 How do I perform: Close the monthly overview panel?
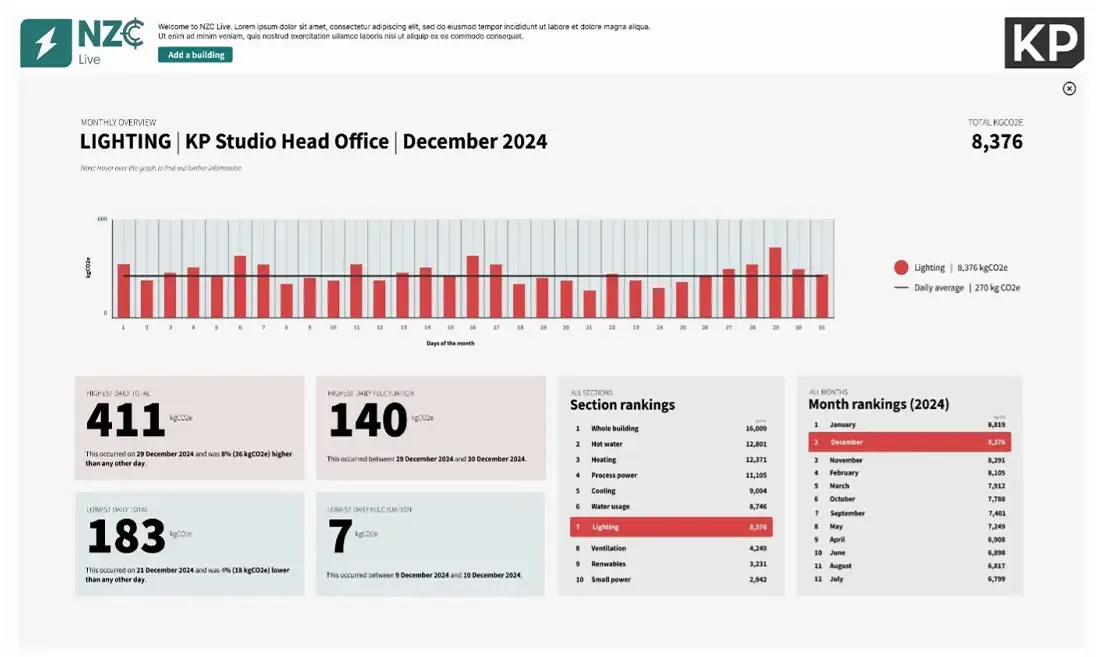(1069, 89)
